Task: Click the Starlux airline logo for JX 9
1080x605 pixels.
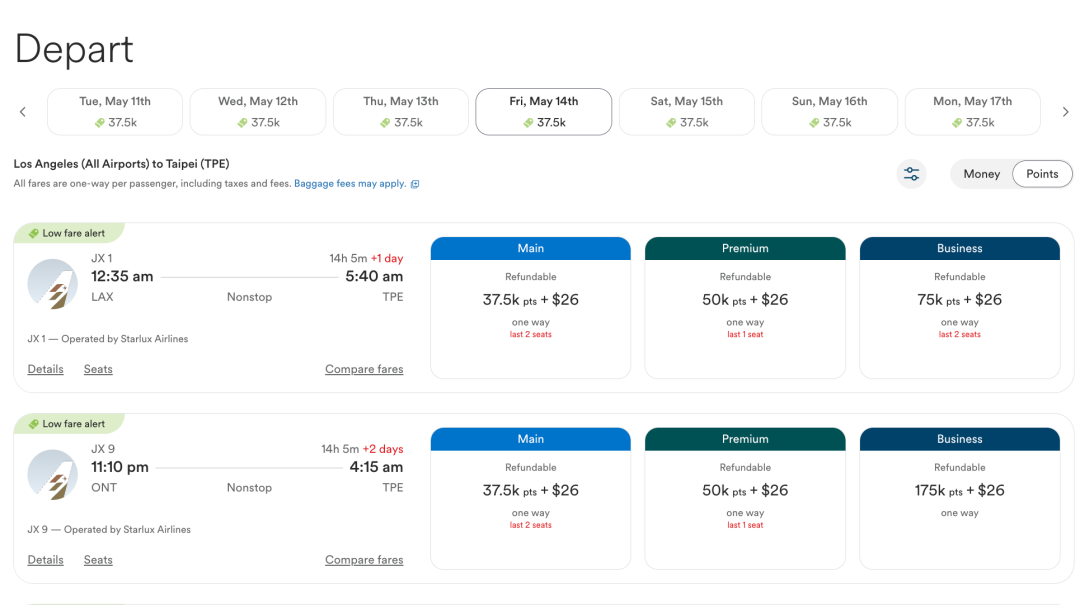Action: pos(52,474)
